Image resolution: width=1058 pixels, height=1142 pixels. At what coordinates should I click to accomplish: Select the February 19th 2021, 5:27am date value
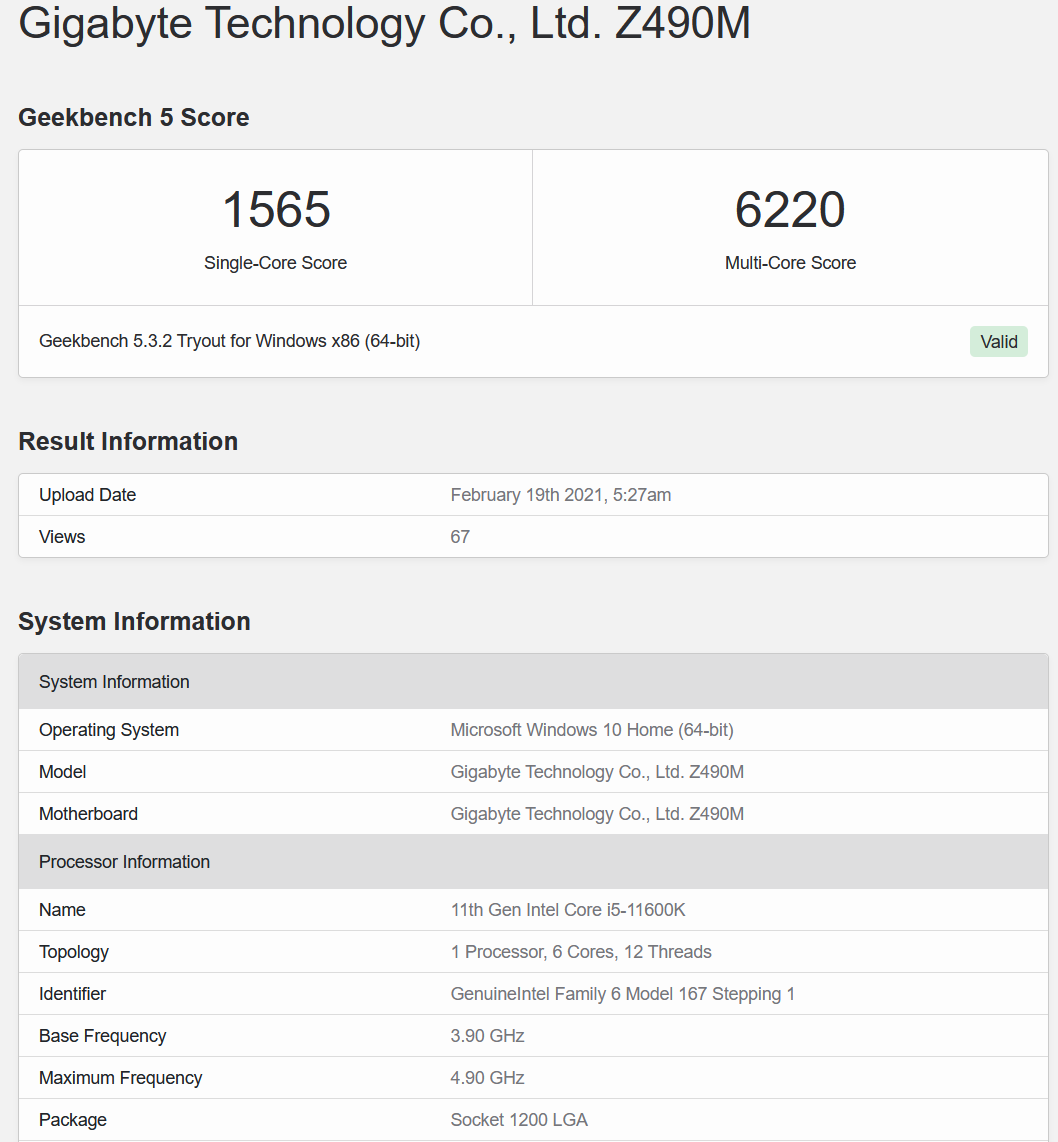click(561, 495)
